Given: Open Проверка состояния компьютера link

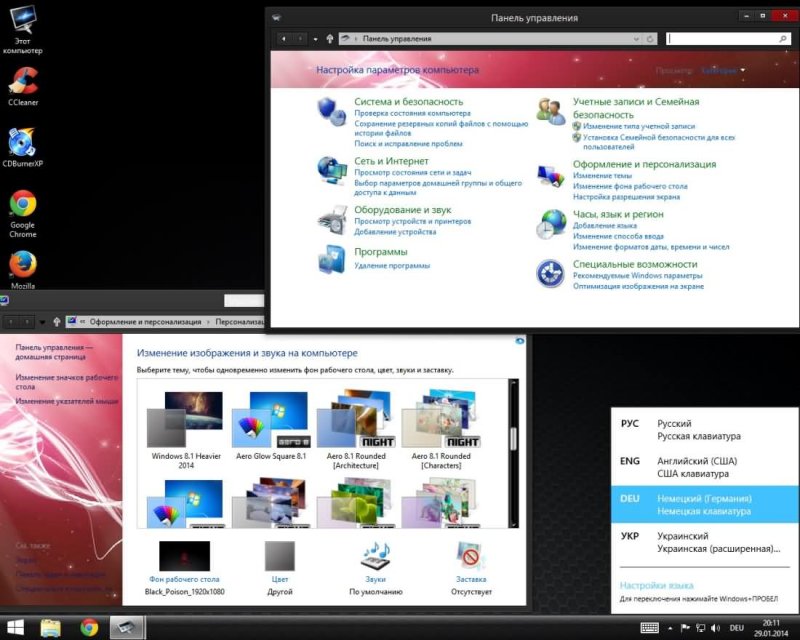Looking at the screenshot, I should [x=412, y=113].
